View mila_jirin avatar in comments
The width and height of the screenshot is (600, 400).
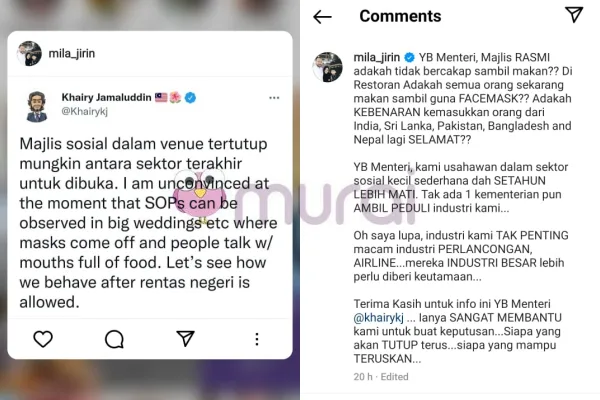(328, 67)
